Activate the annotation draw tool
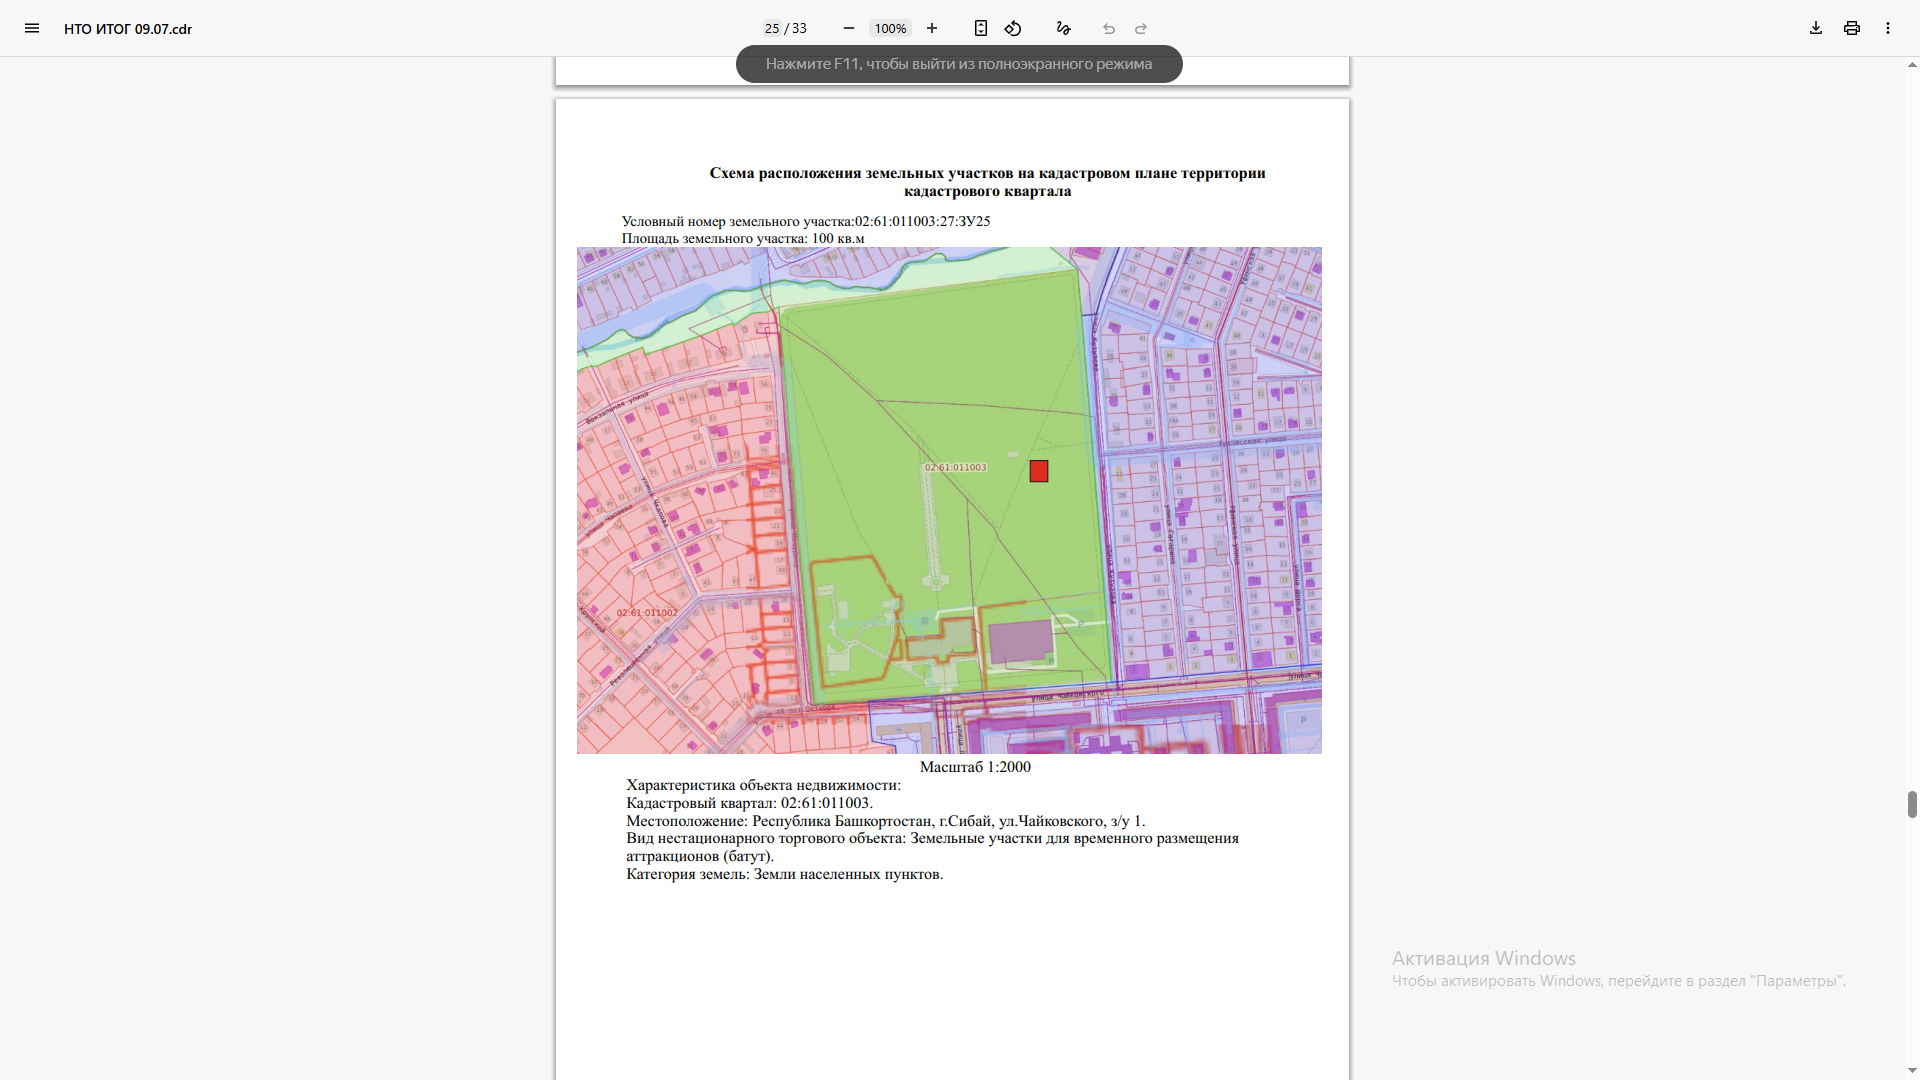 (x=1064, y=28)
